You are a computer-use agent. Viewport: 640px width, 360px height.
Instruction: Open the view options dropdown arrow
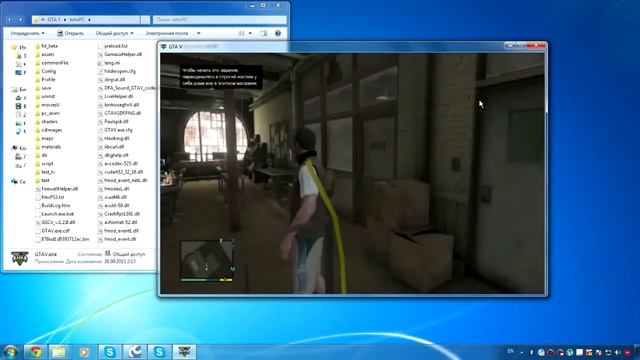click(250, 33)
